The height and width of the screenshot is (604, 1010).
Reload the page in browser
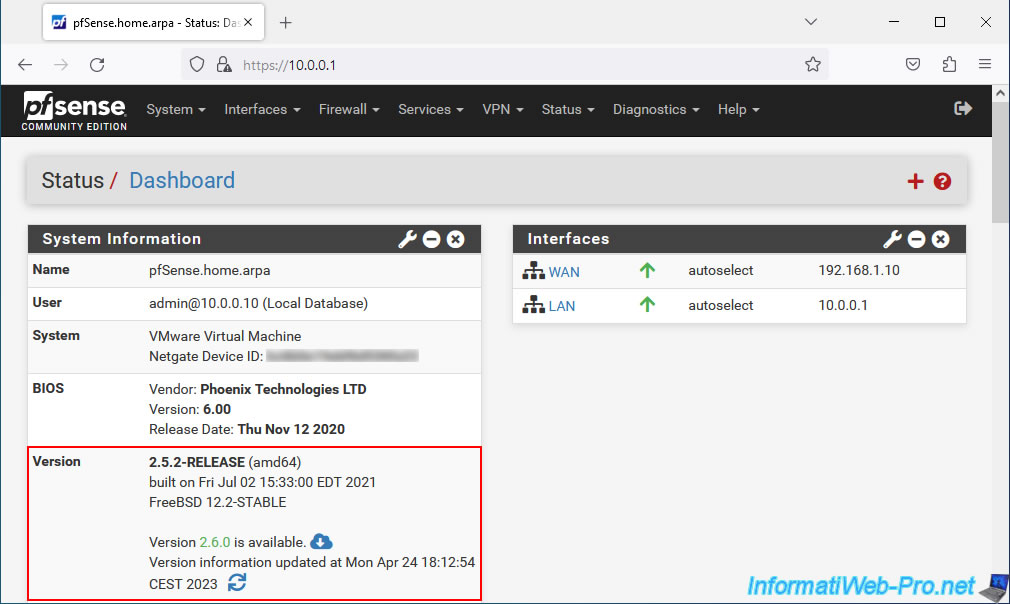coord(97,65)
